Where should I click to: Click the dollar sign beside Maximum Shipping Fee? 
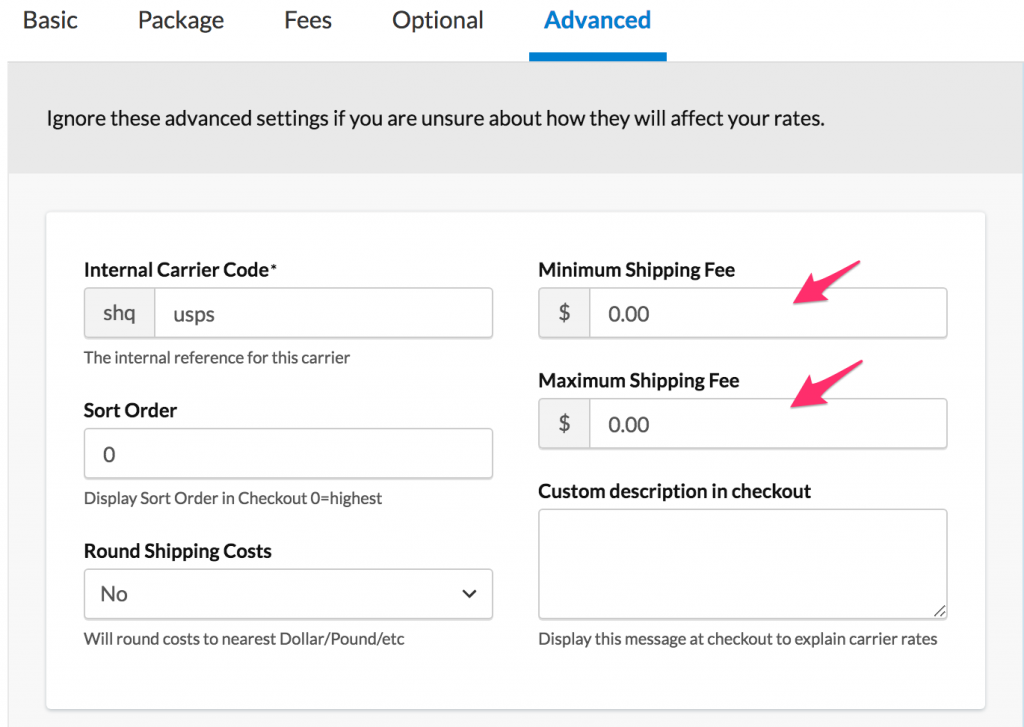564,424
